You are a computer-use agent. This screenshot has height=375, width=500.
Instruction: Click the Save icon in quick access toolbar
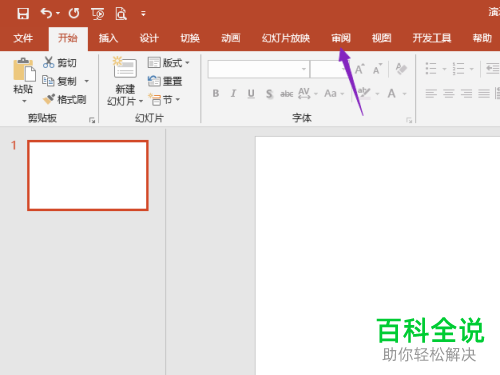[23, 14]
